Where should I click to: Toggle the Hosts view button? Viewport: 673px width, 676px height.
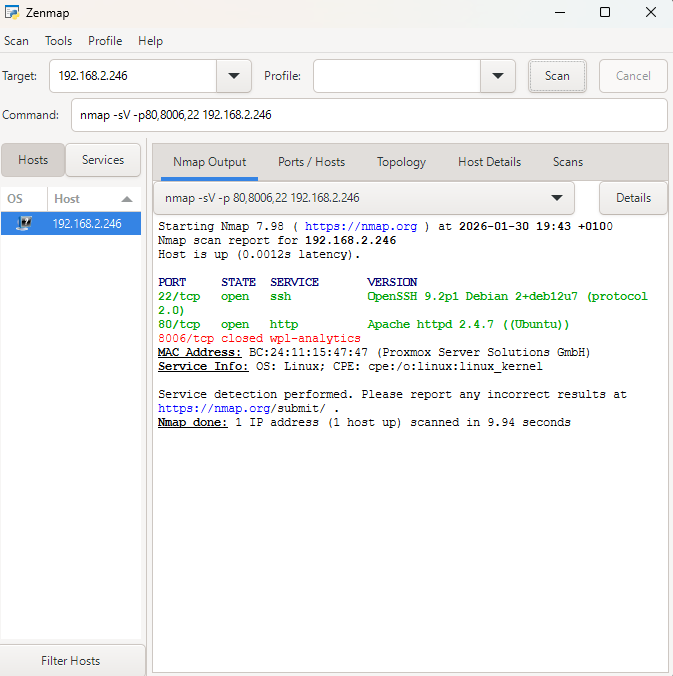(x=33, y=160)
